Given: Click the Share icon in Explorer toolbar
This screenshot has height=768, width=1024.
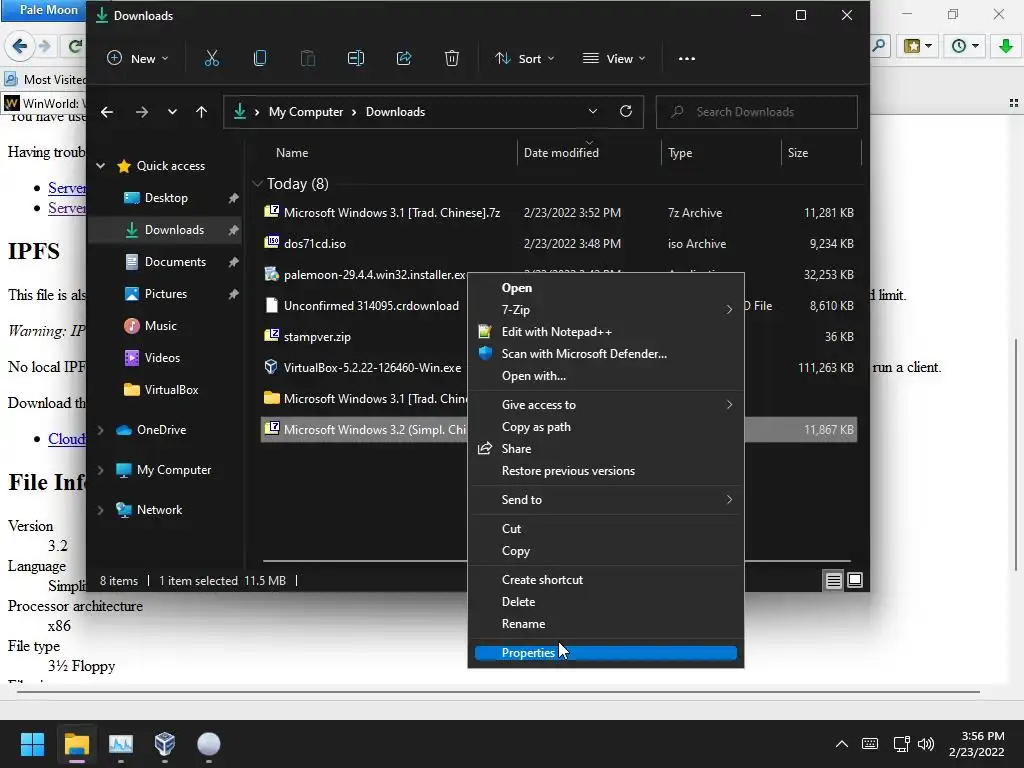Looking at the screenshot, I should (x=404, y=59).
